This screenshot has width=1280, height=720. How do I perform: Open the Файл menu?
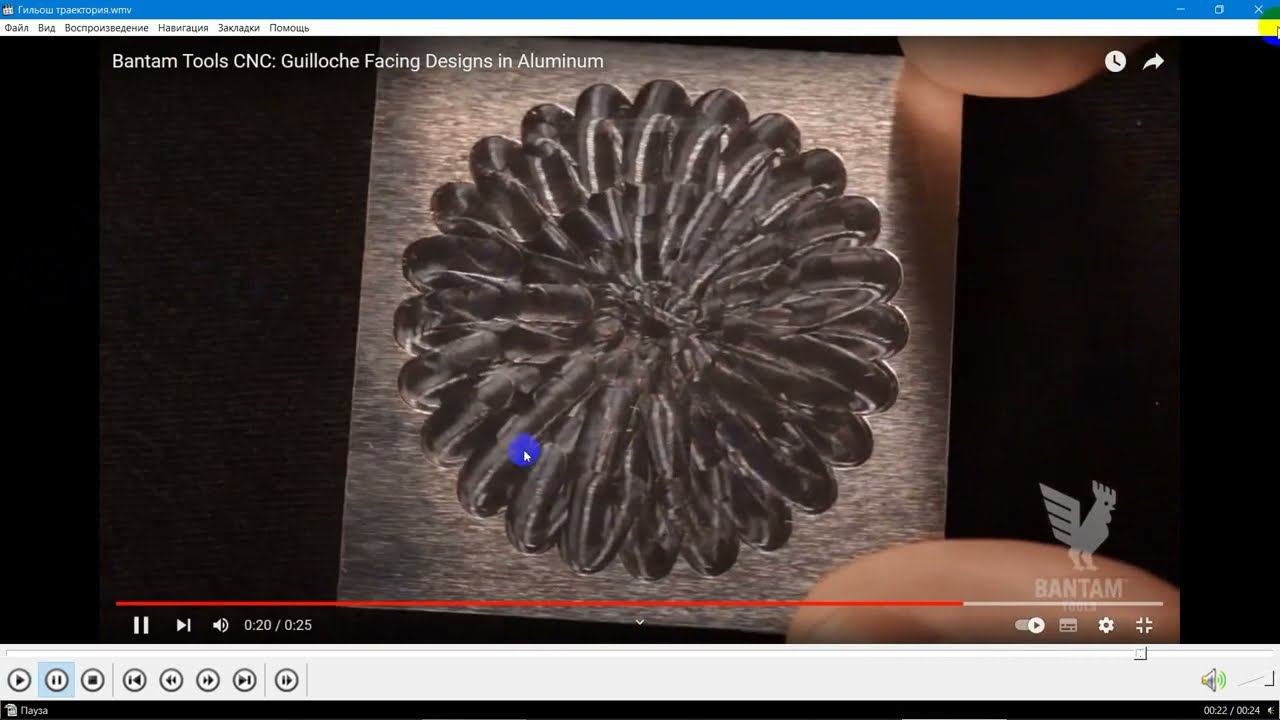click(16, 28)
